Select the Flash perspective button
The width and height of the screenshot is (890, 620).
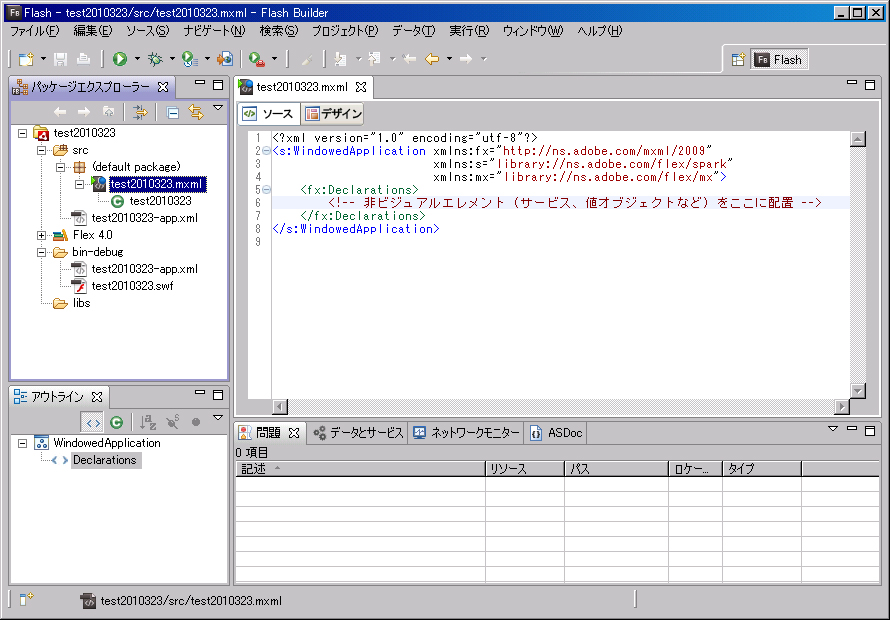point(779,60)
